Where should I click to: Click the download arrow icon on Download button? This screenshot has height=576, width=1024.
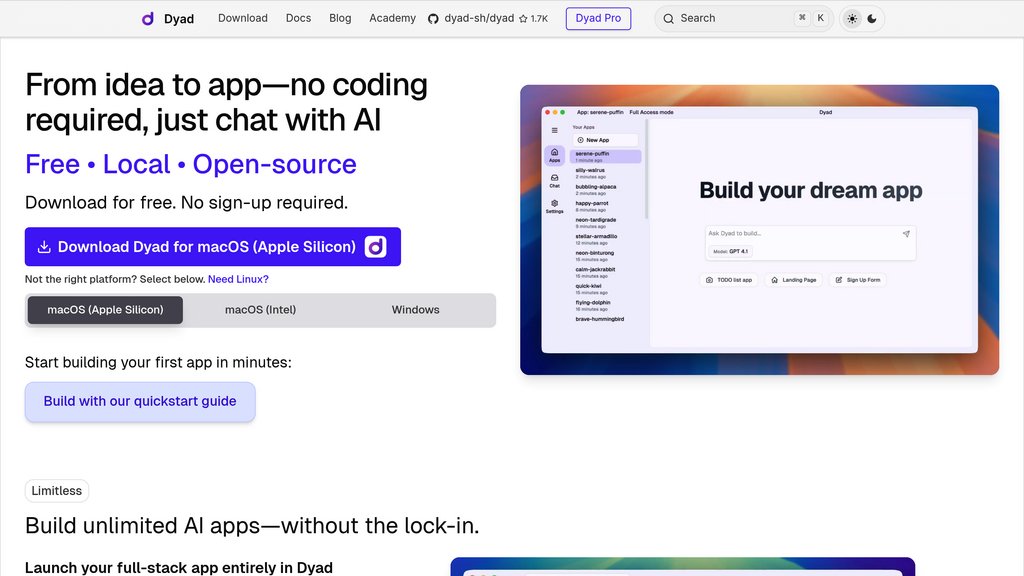[x=44, y=247]
